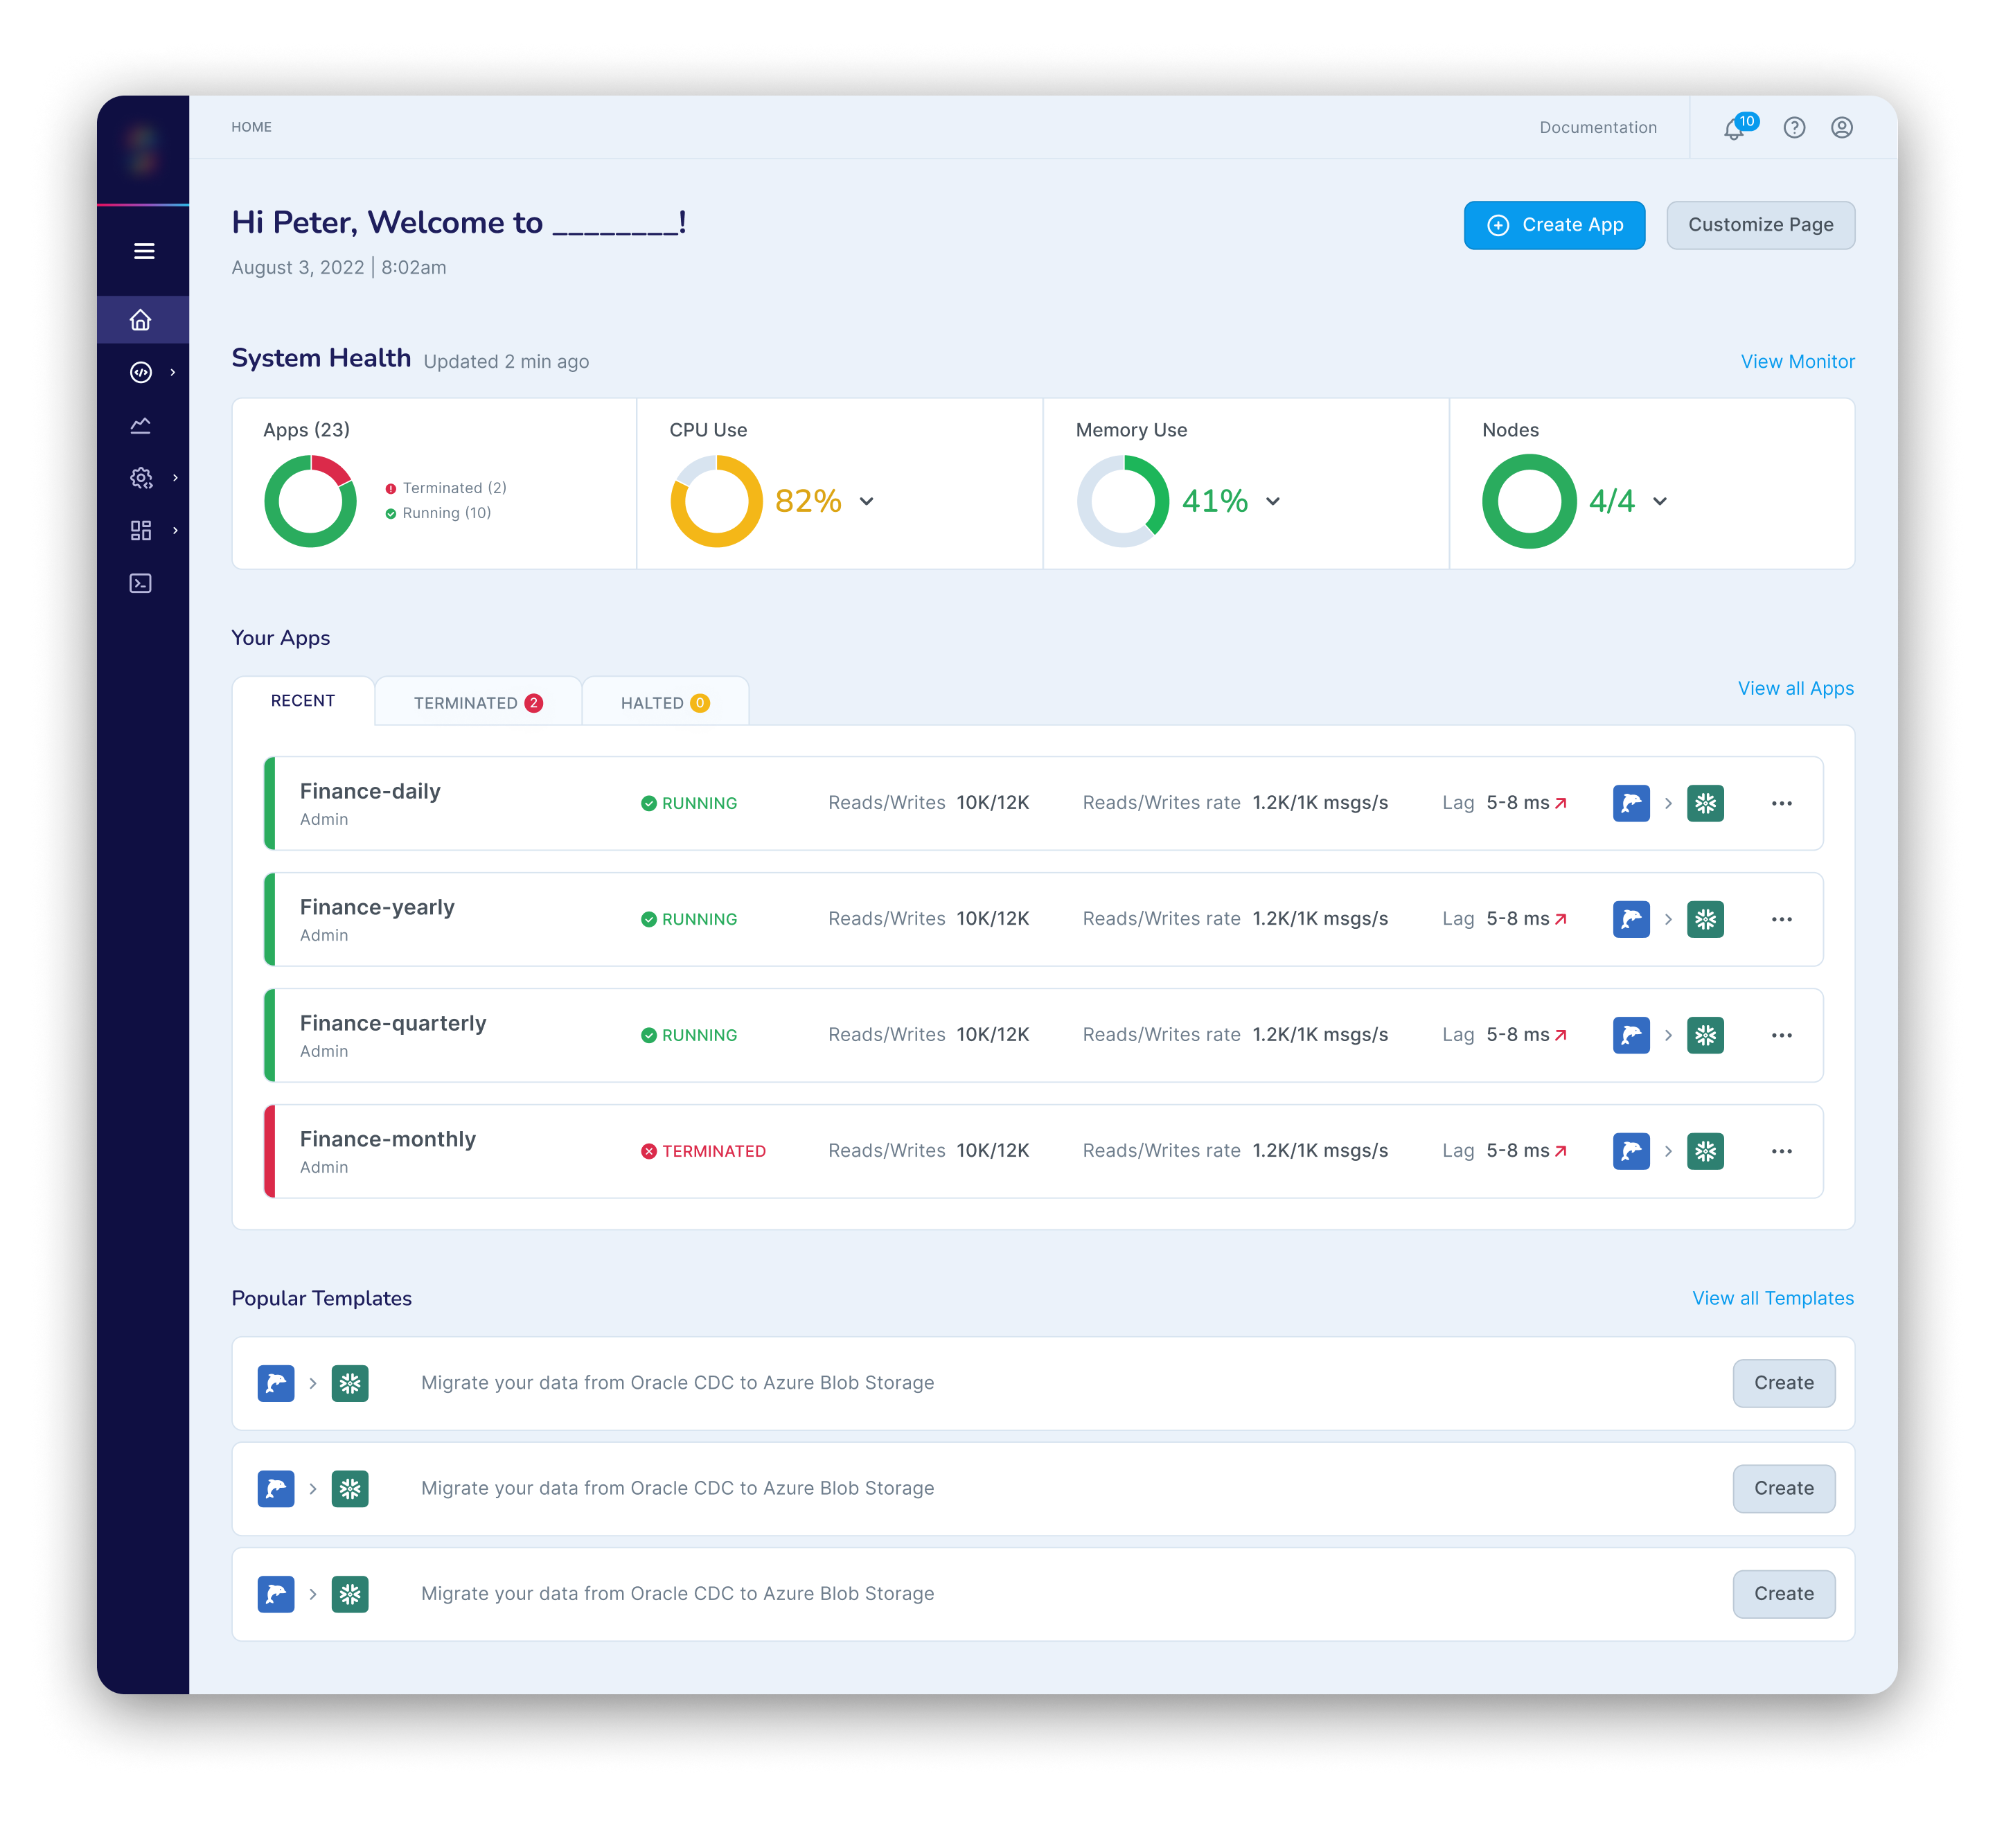This screenshot has height=1848, width=1995.
Task: Switch to the HALTED tab
Action: click(x=664, y=703)
